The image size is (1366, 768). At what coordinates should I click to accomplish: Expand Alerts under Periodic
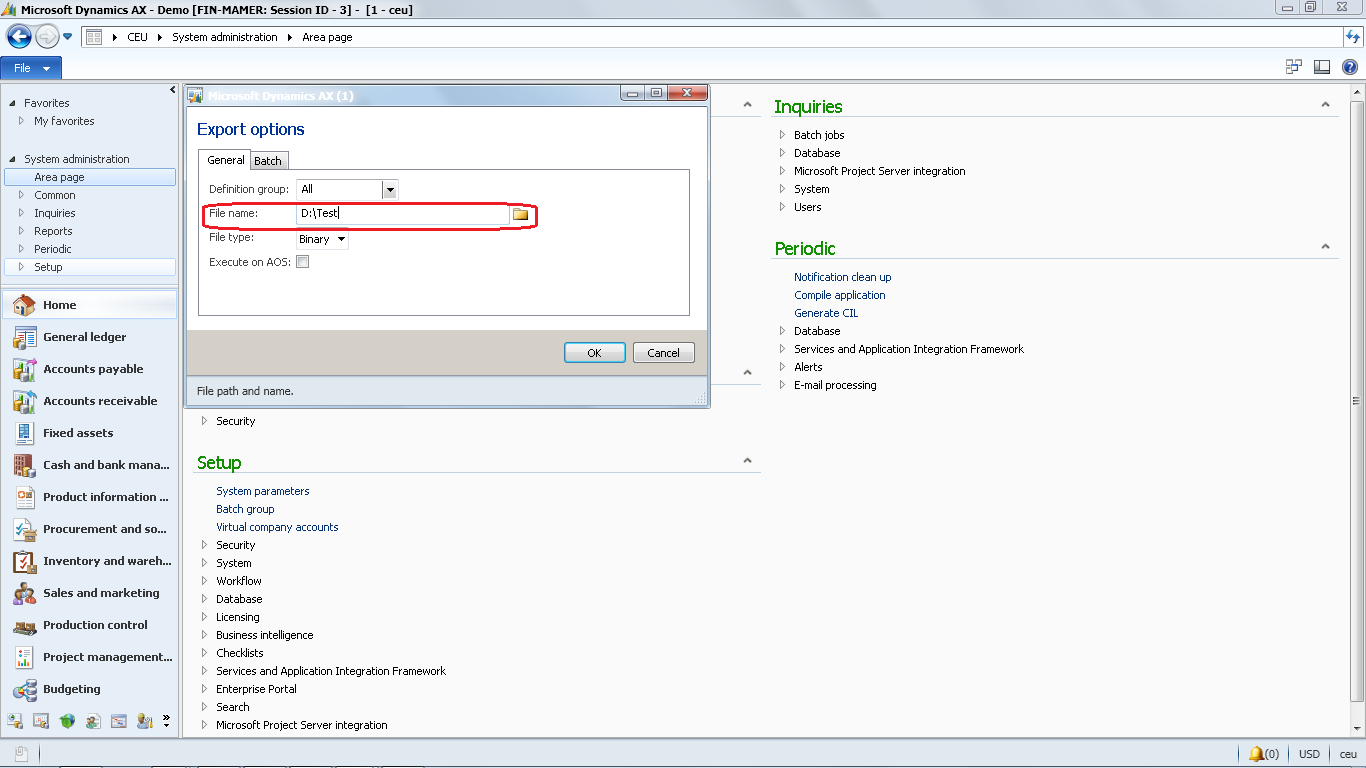click(x=783, y=367)
